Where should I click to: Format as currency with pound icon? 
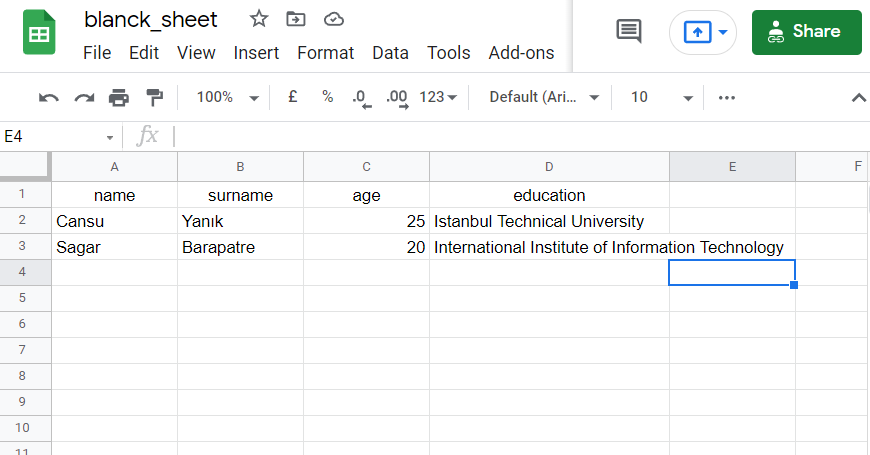click(x=292, y=97)
